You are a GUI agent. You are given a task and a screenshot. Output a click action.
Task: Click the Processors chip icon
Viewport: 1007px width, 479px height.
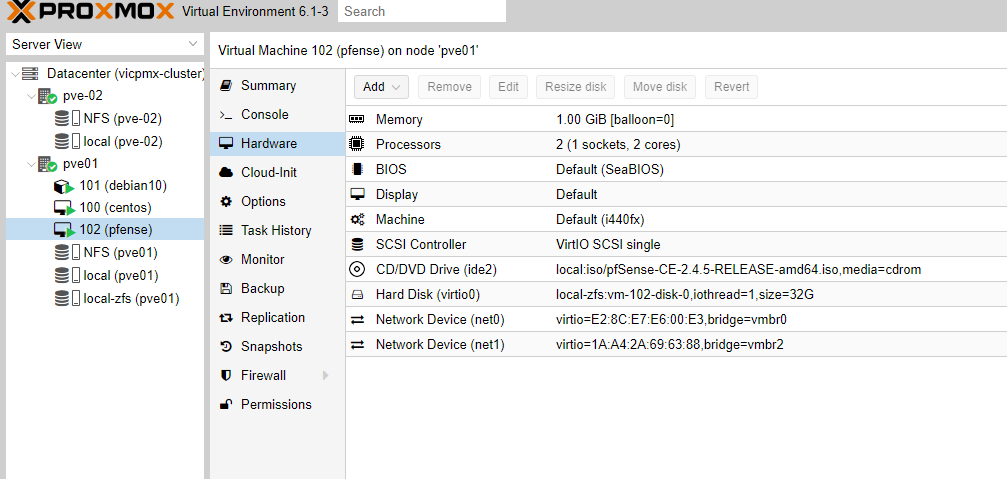[x=356, y=144]
